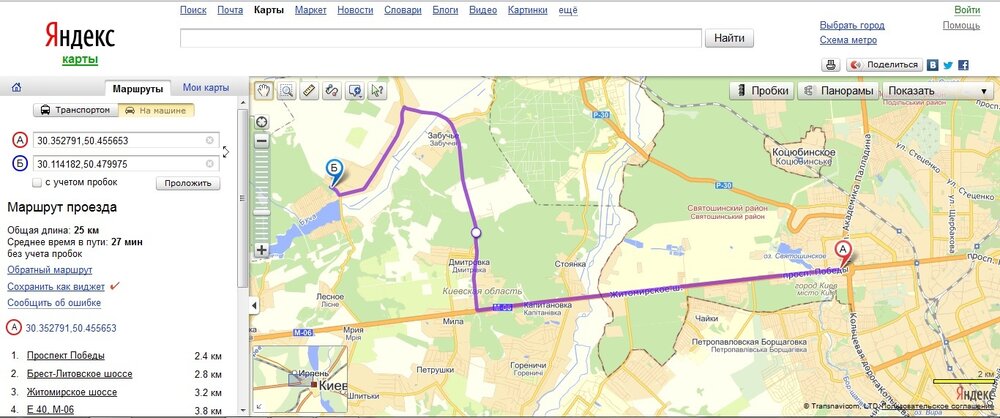The height and width of the screenshot is (418, 1000).
Task: Collapse the side panel with arrow
Action: pyautogui.click(x=255, y=306)
